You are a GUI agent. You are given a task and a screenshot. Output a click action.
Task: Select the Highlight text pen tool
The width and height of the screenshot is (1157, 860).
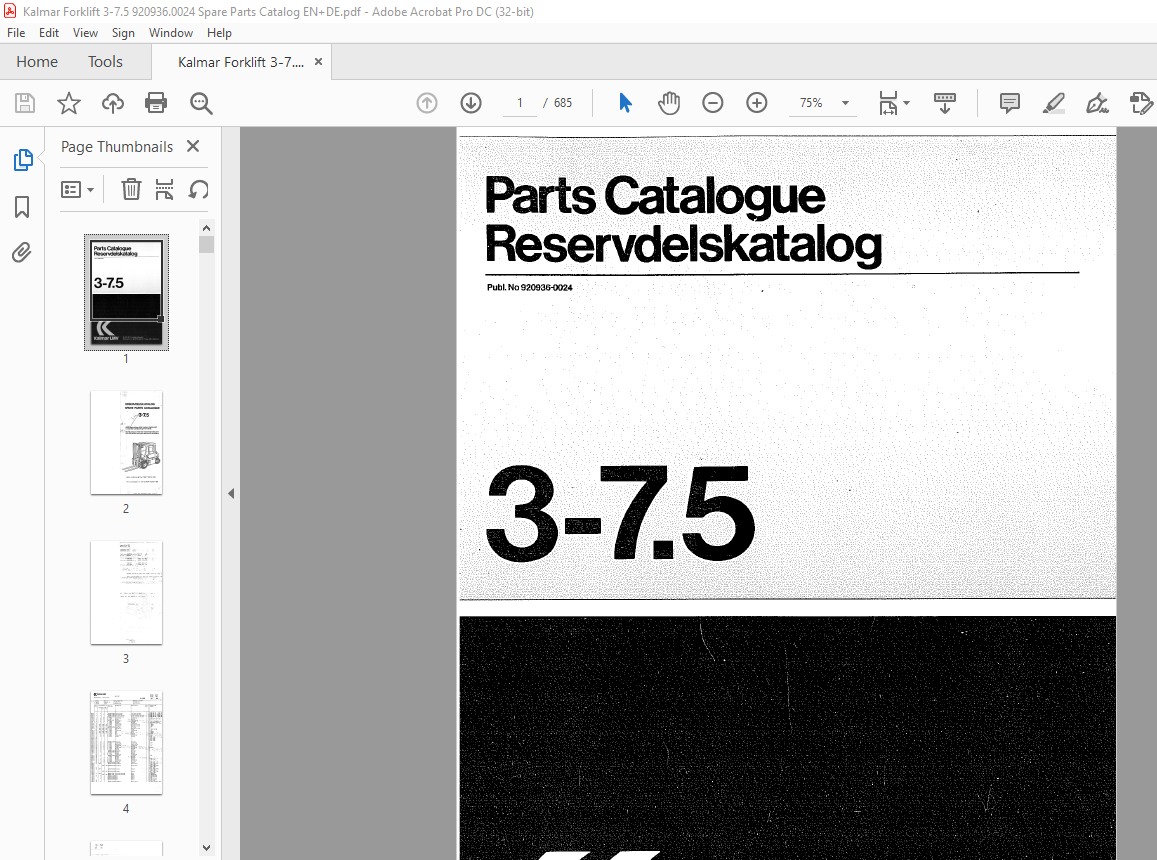point(1053,103)
